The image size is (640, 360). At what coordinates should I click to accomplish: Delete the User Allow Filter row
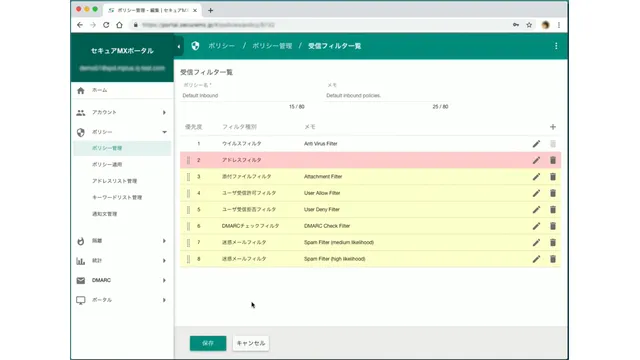click(553, 193)
